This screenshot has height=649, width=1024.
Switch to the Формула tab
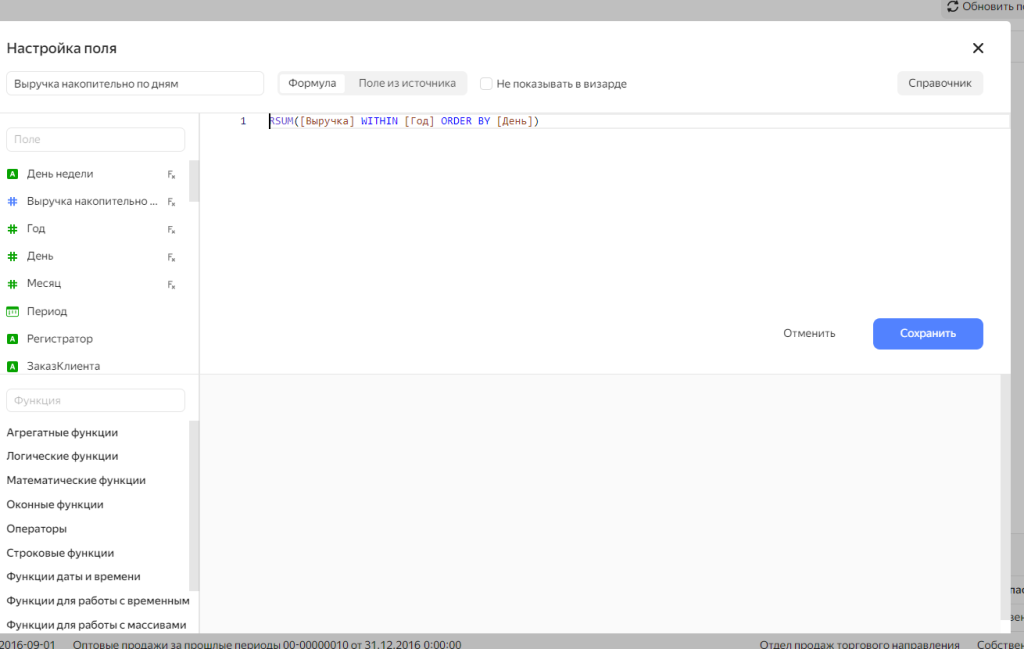pyautogui.click(x=312, y=83)
